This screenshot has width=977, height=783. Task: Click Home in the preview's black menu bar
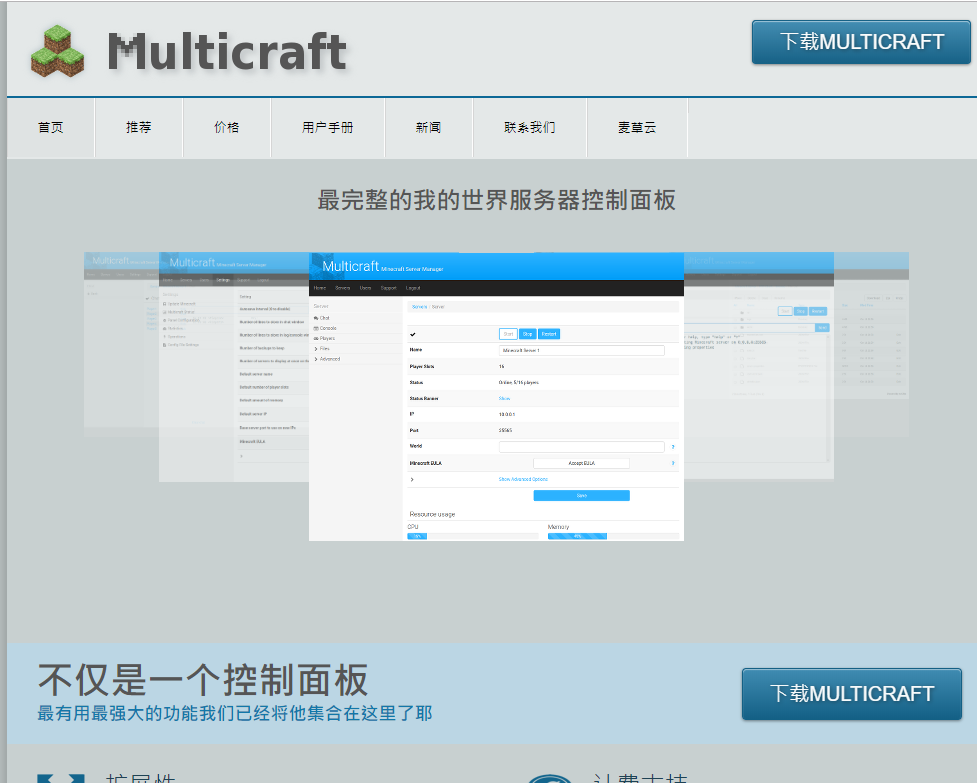[x=320, y=288]
